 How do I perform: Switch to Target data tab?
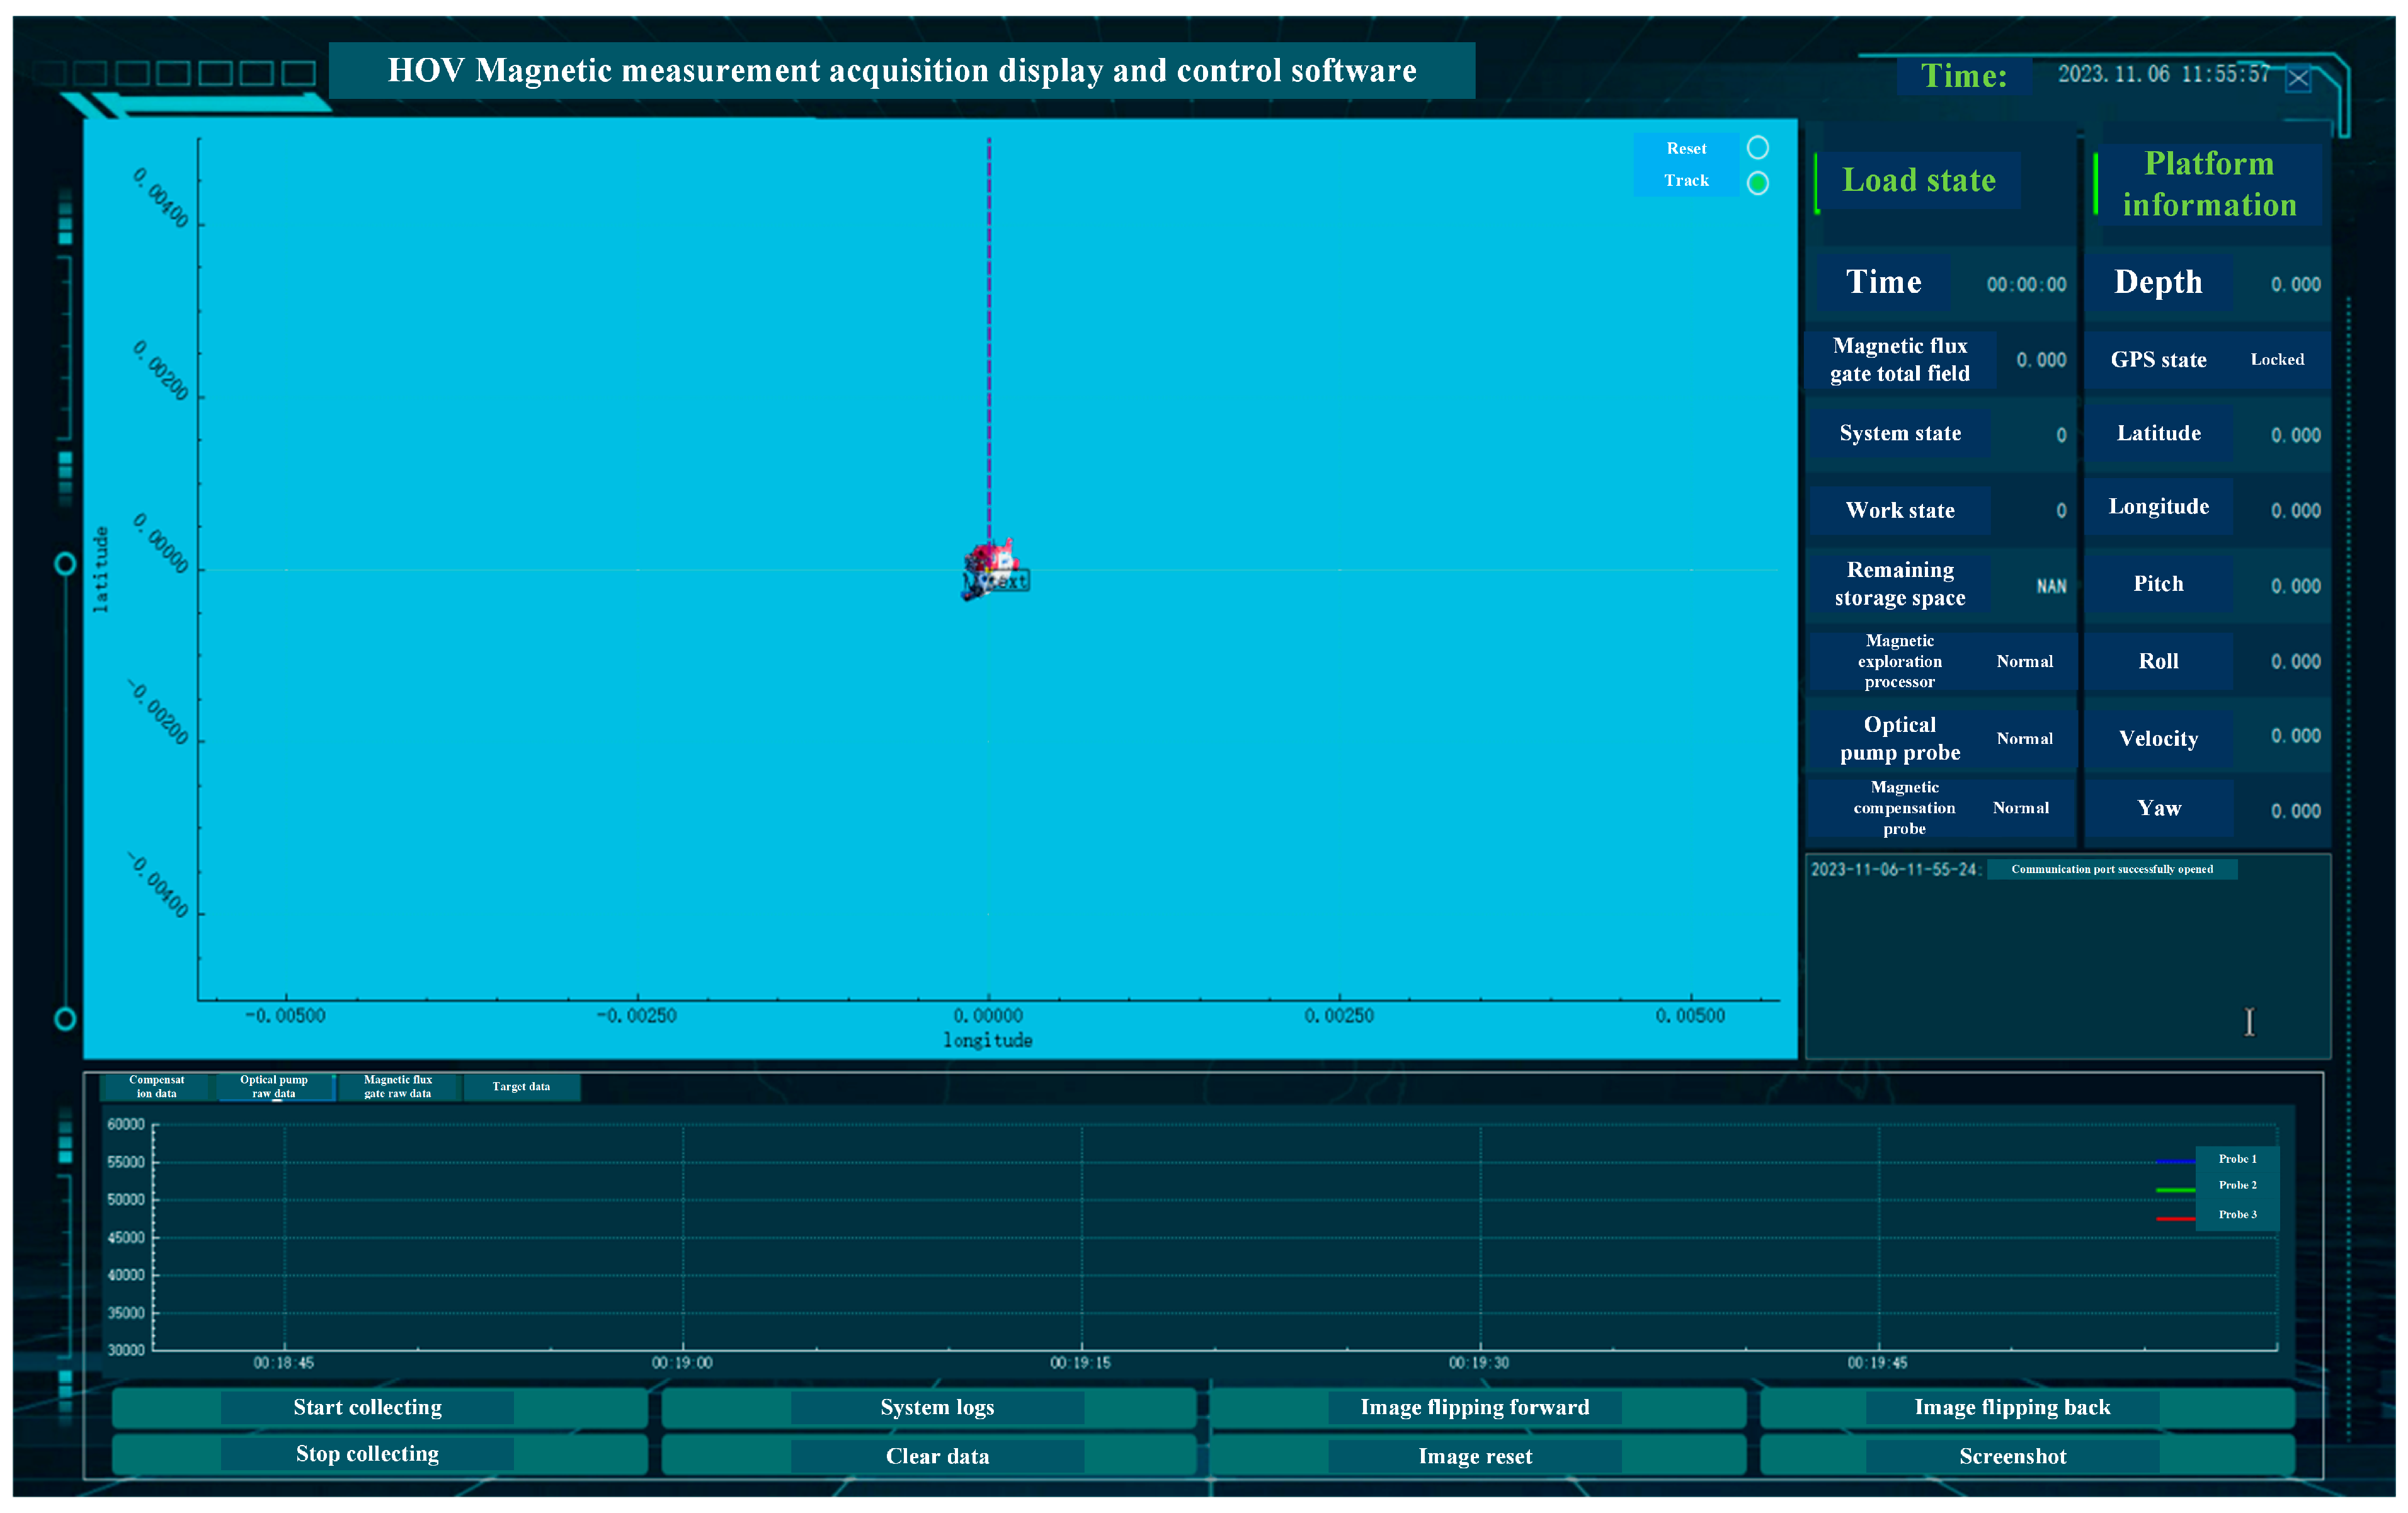(521, 1086)
